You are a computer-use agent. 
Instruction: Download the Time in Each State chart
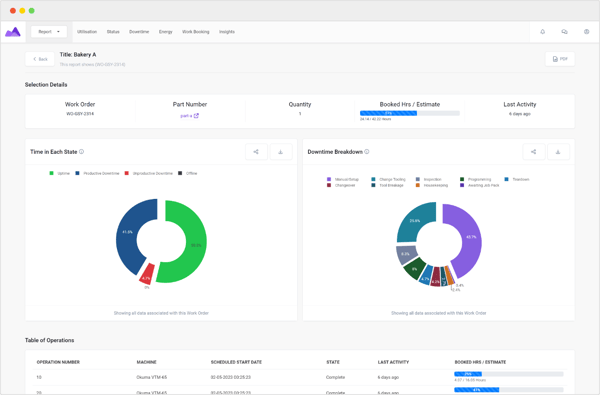point(281,152)
